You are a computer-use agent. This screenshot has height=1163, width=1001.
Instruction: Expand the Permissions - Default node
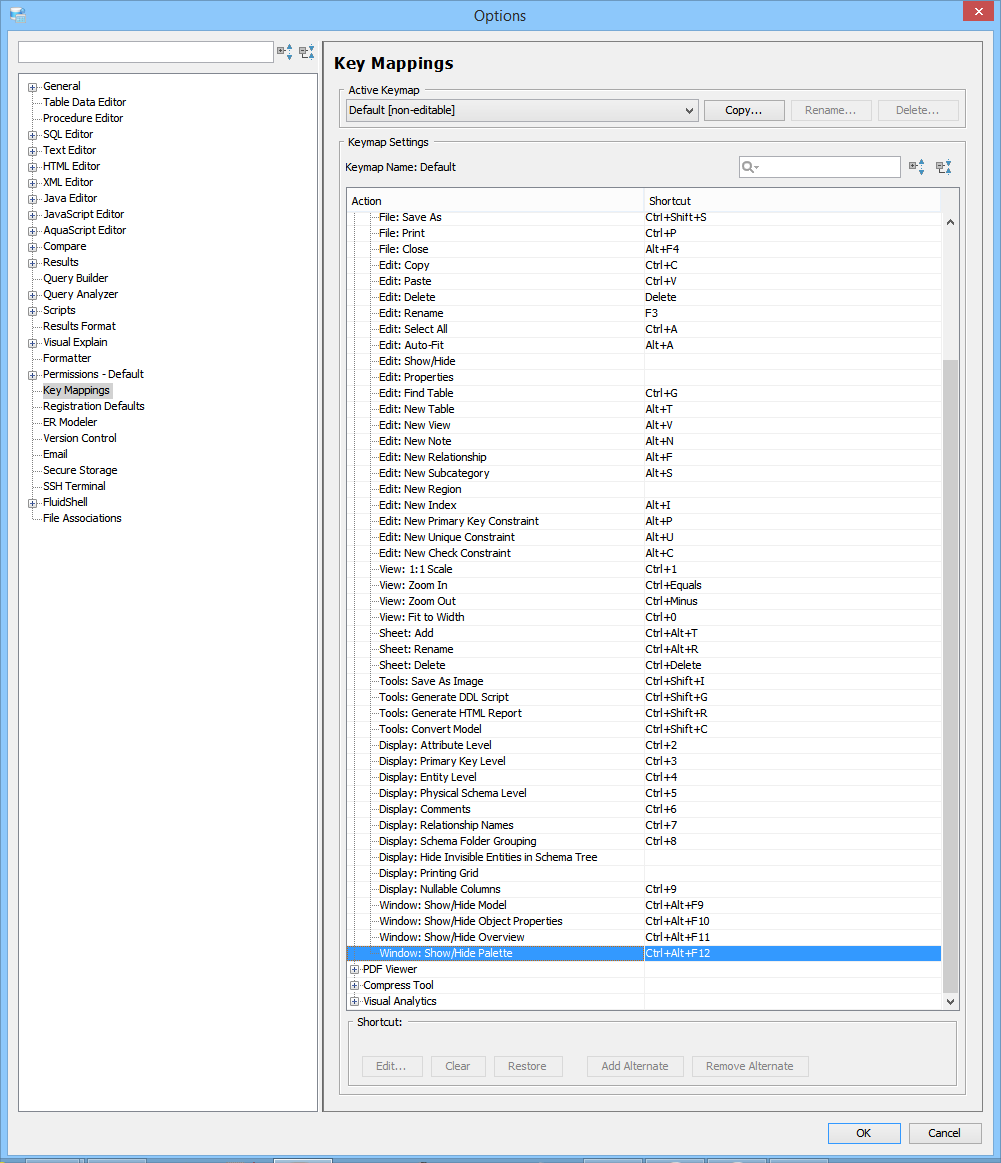[x=33, y=375]
